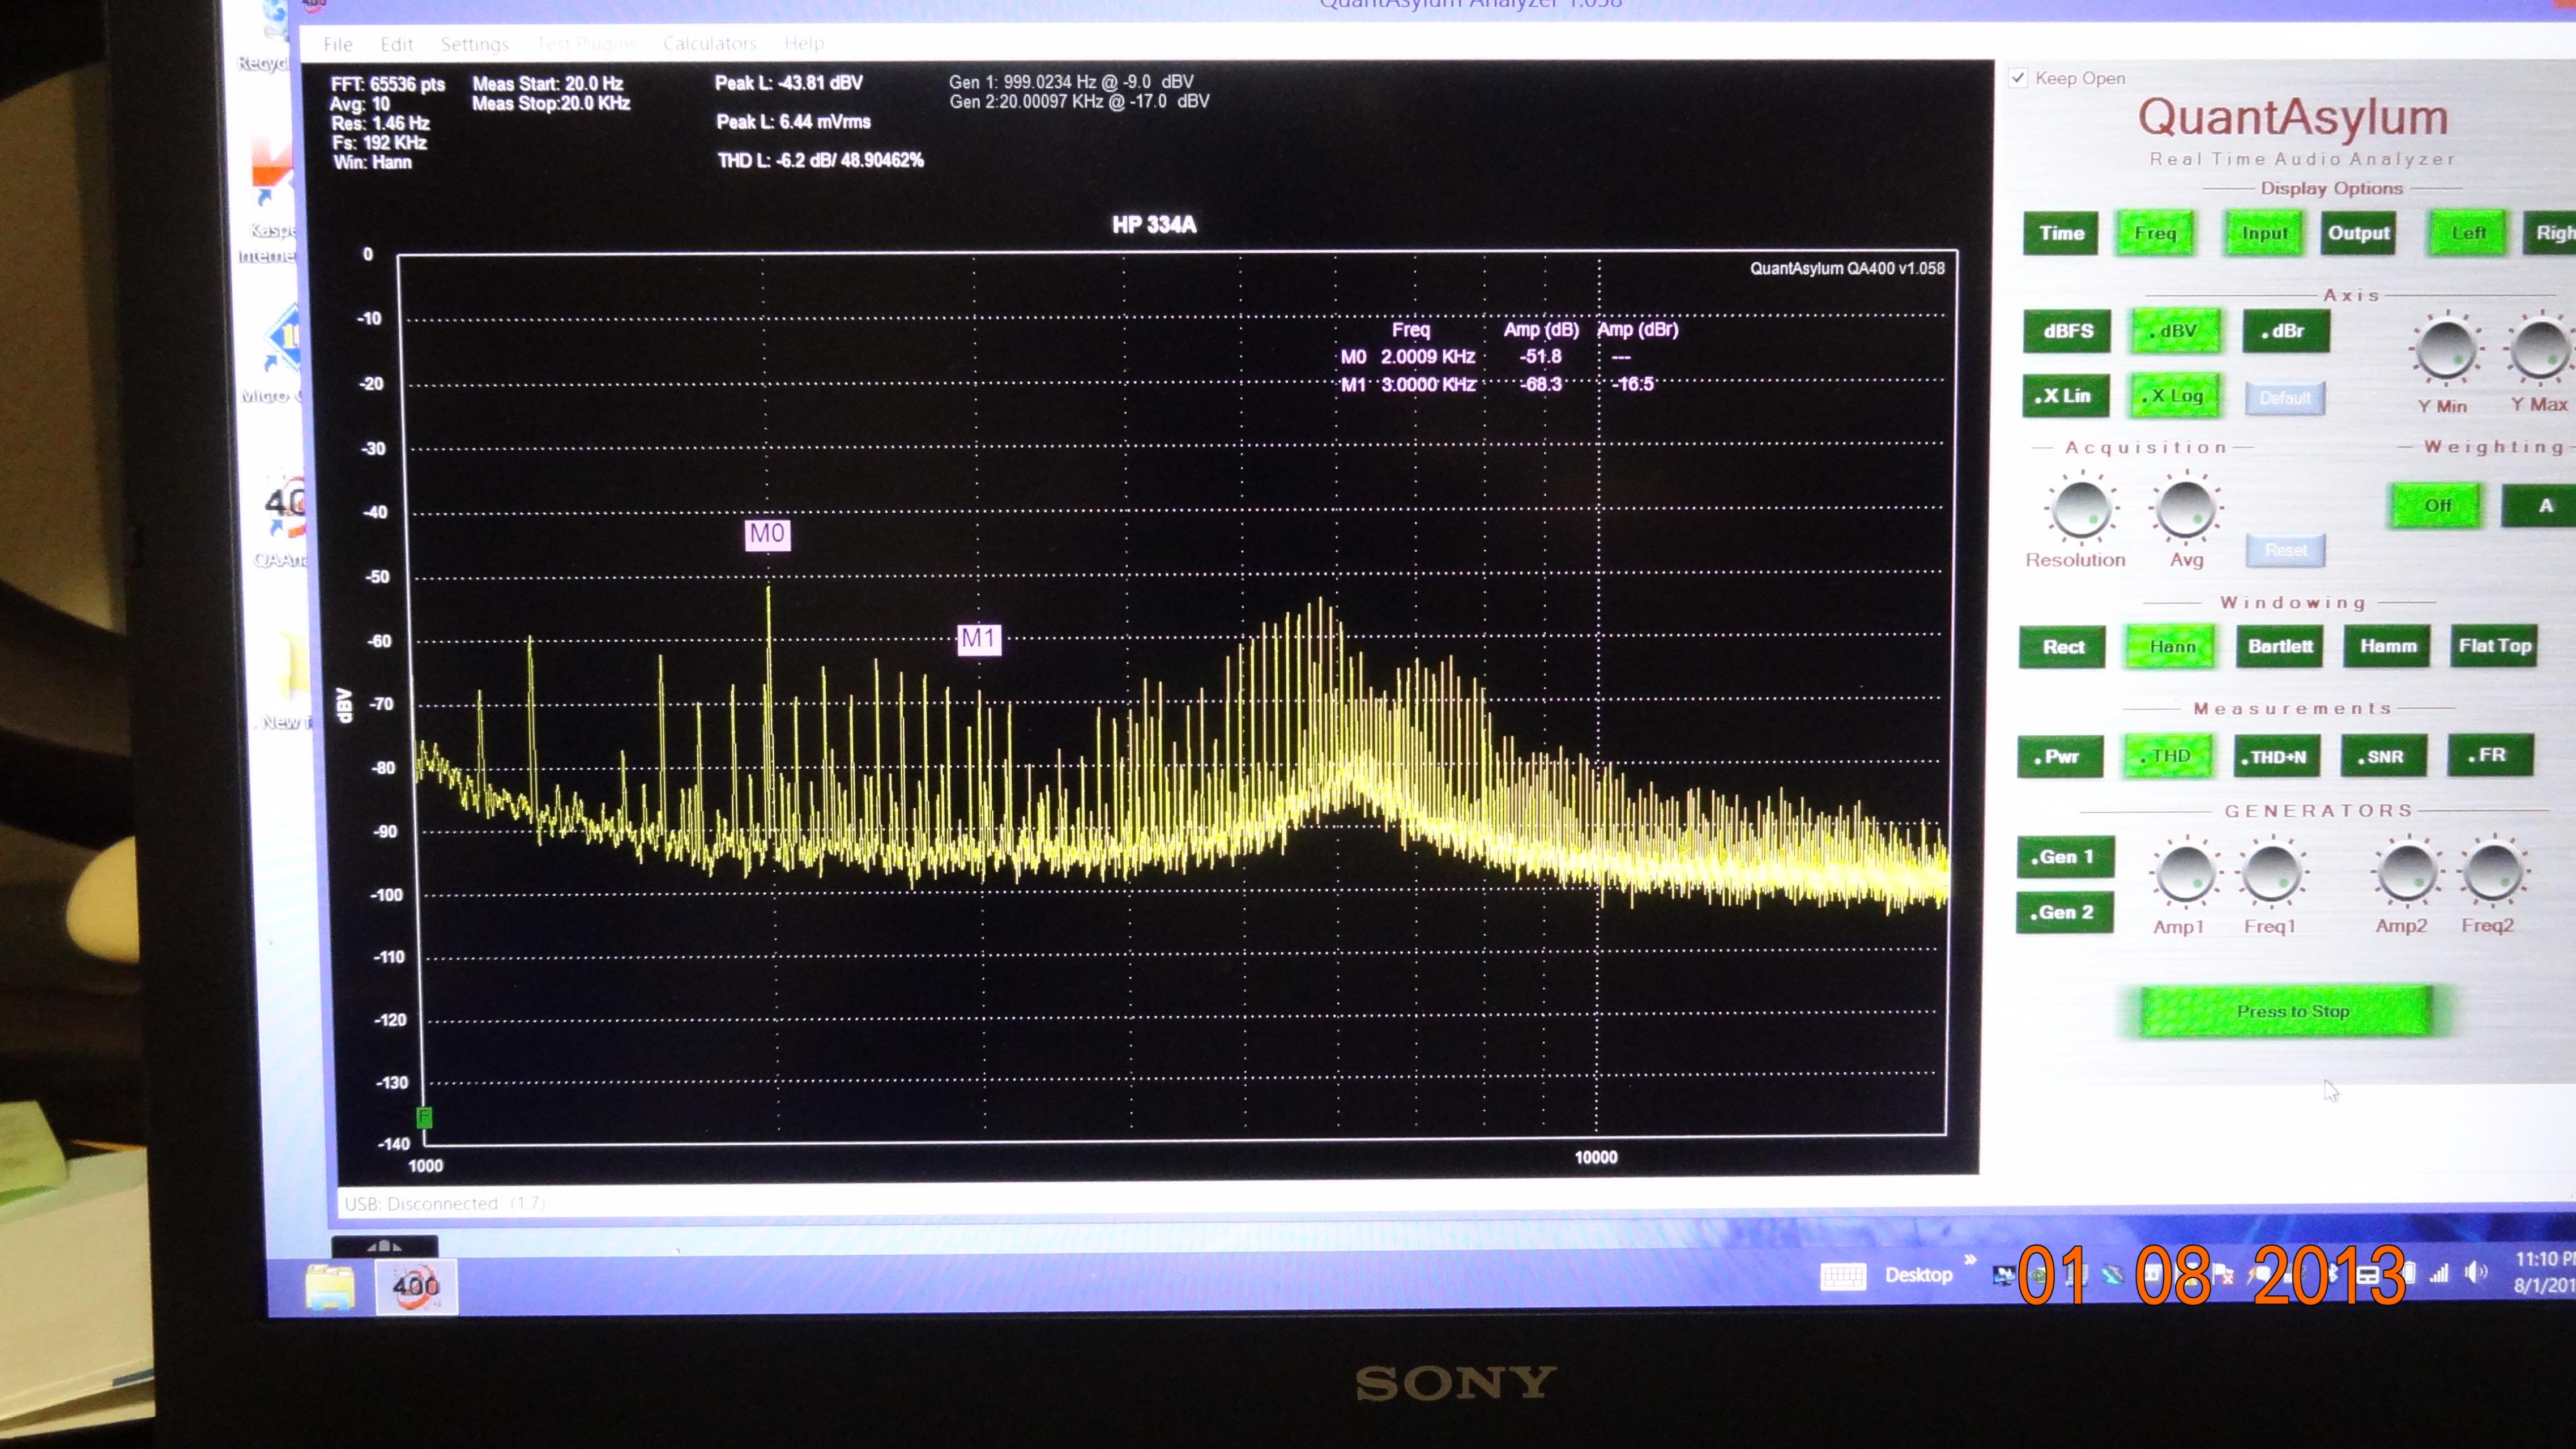This screenshot has height=1449, width=2576.
Task: Toggle the SNR measurement
Action: pos(2384,756)
